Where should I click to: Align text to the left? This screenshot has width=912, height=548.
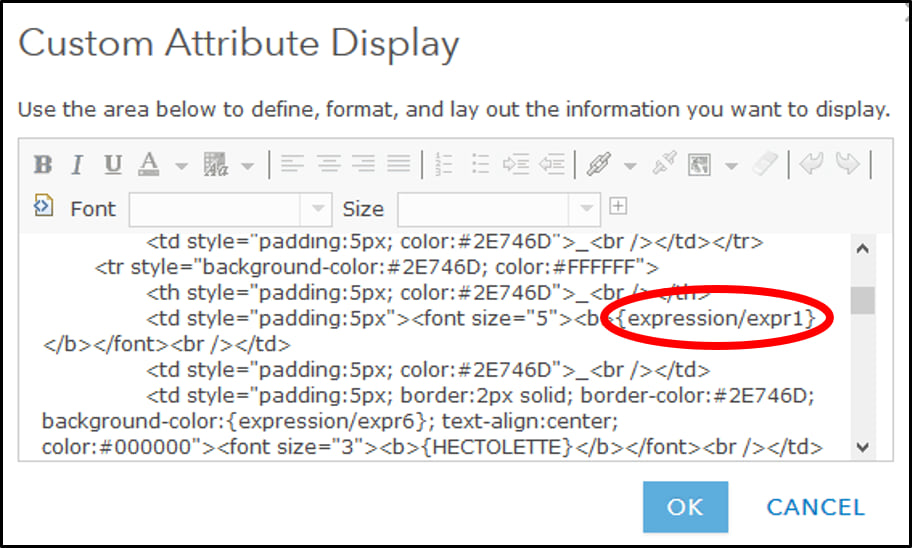coord(292,164)
